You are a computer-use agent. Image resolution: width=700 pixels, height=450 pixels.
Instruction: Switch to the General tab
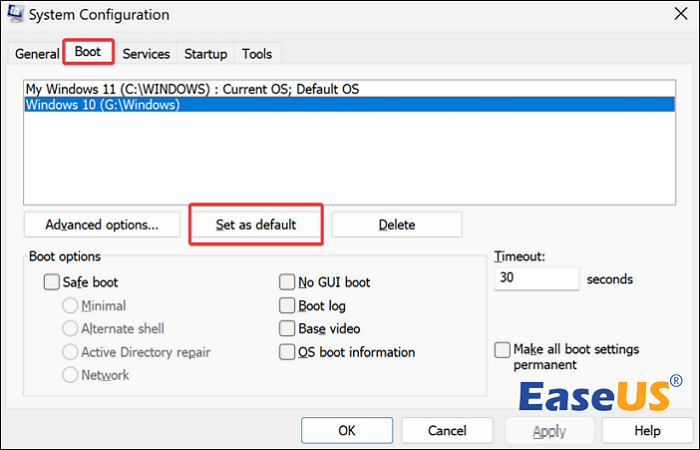[37, 54]
